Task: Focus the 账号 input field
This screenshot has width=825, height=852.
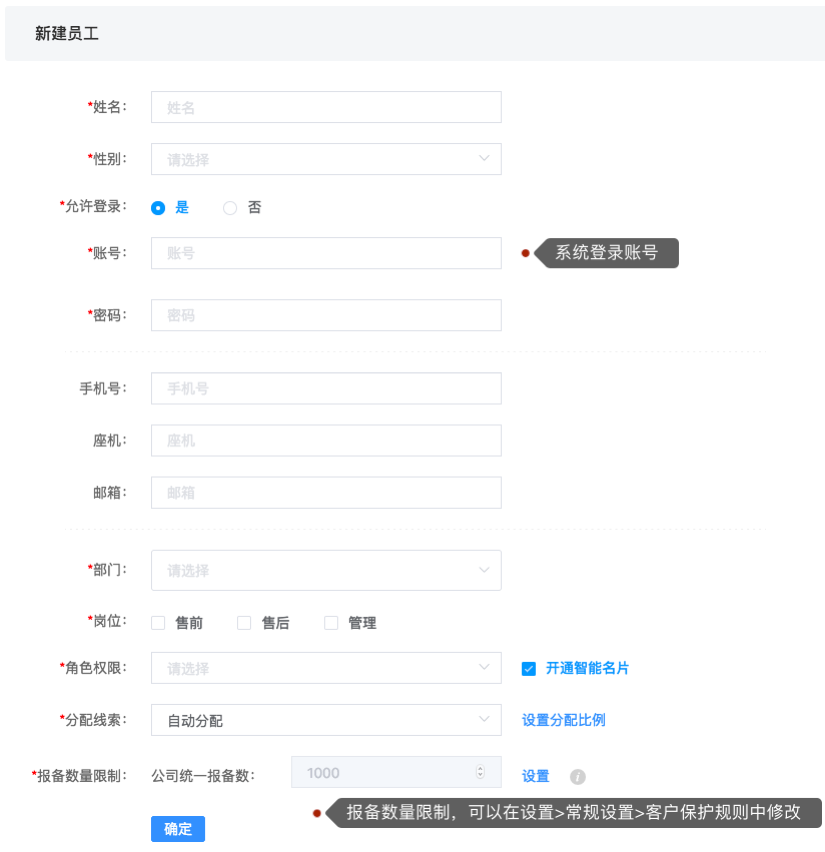Action: click(x=326, y=253)
